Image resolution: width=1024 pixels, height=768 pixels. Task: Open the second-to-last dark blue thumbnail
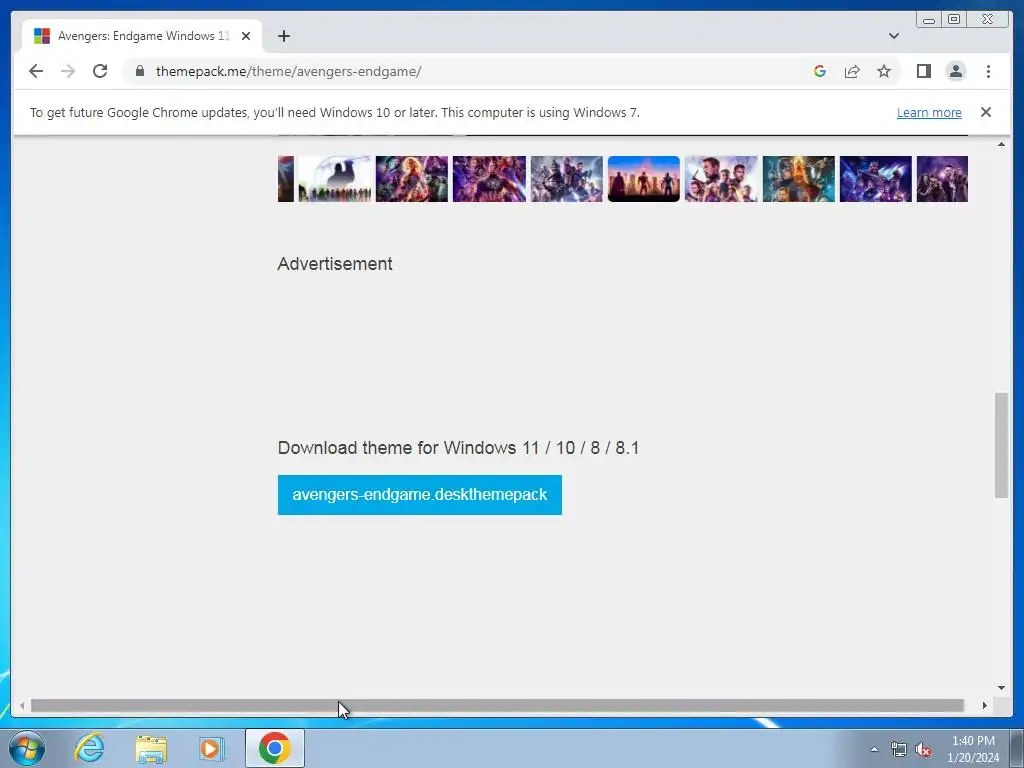(875, 179)
